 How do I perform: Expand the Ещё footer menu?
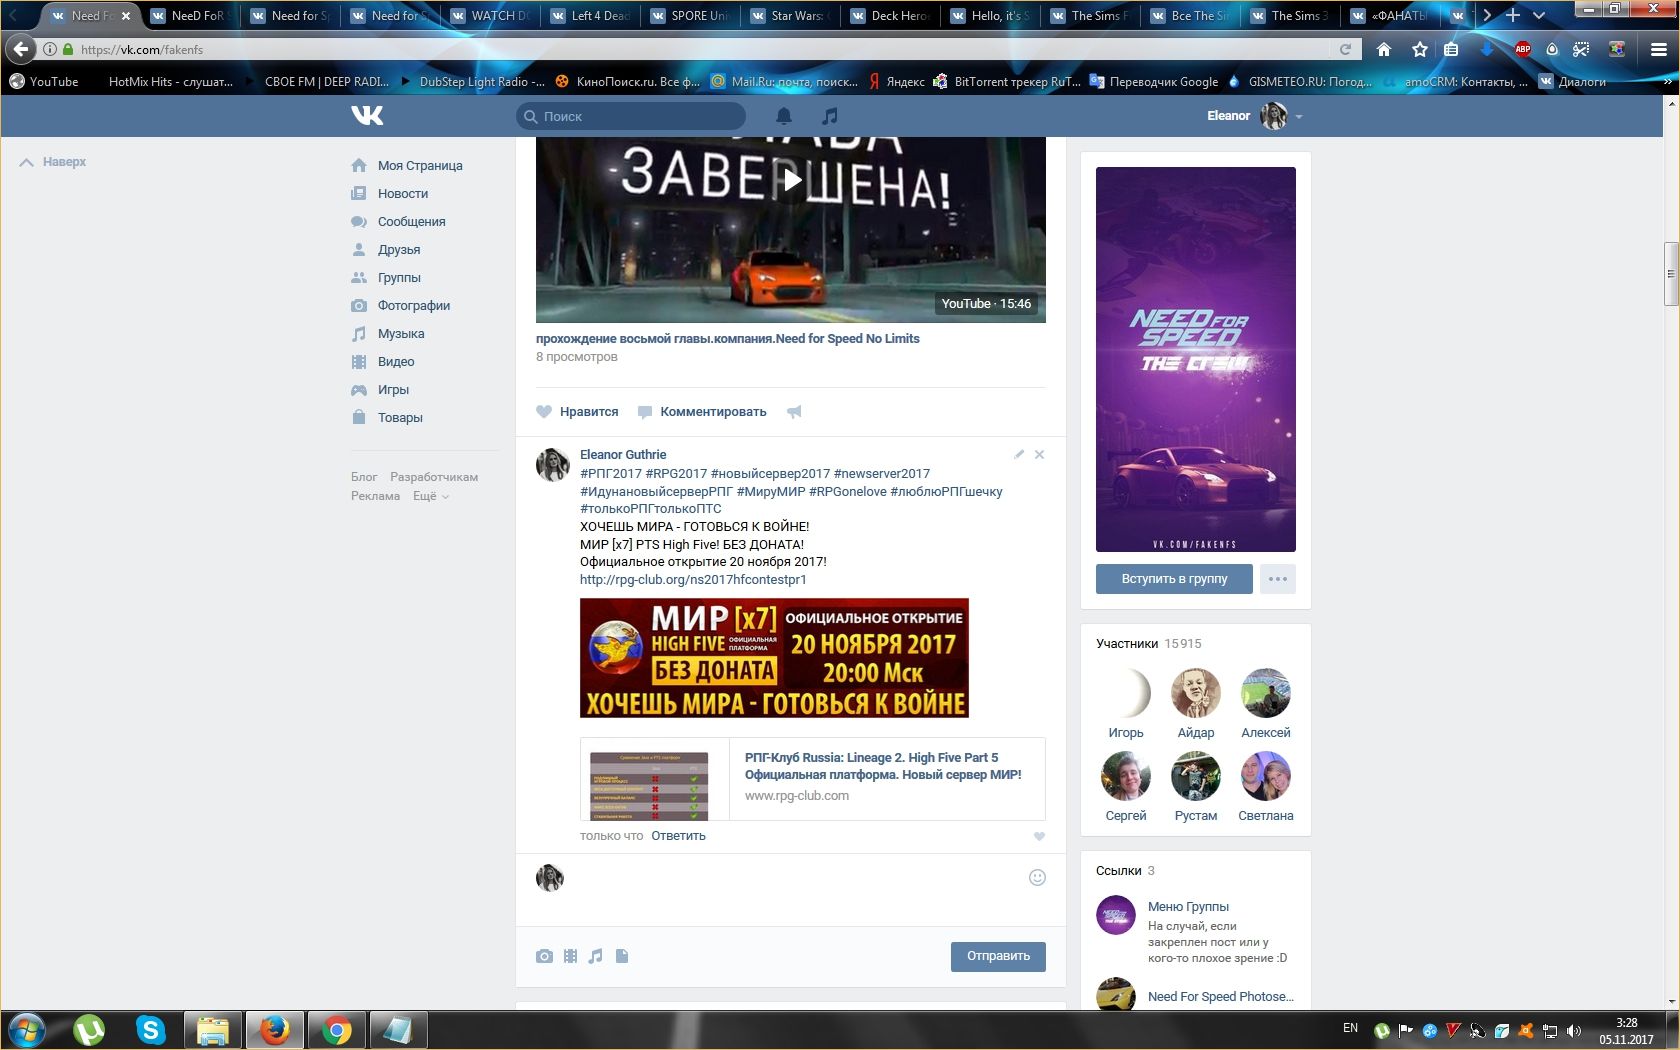coord(431,496)
